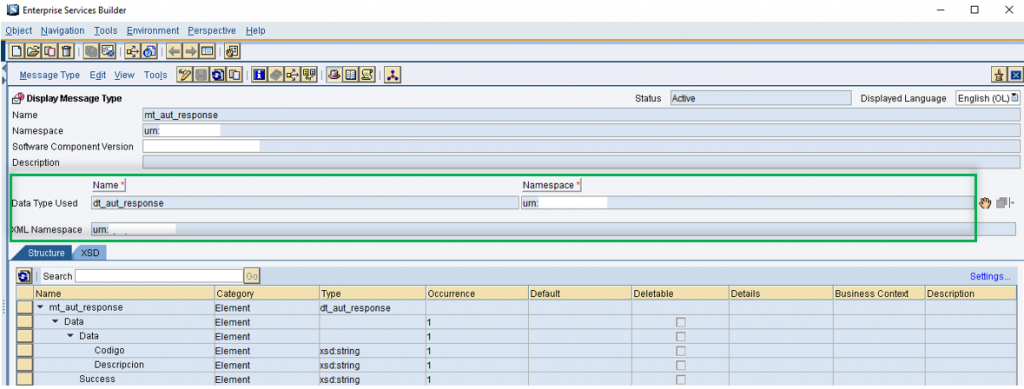Click the New object icon in main toolbar
Viewport: 1024px width, 389px height.
[x=17, y=51]
